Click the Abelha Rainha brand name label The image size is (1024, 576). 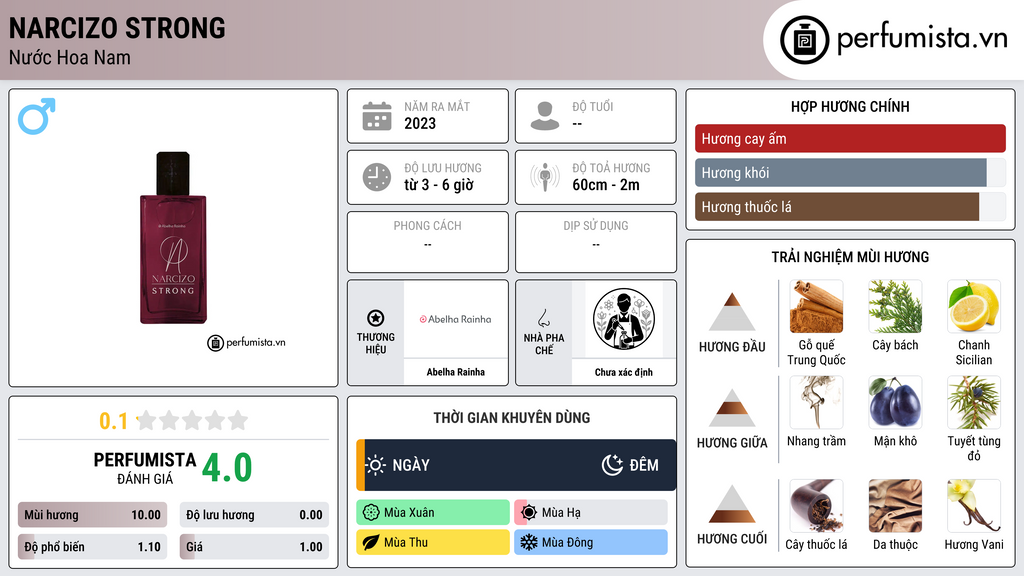(x=456, y=372)
